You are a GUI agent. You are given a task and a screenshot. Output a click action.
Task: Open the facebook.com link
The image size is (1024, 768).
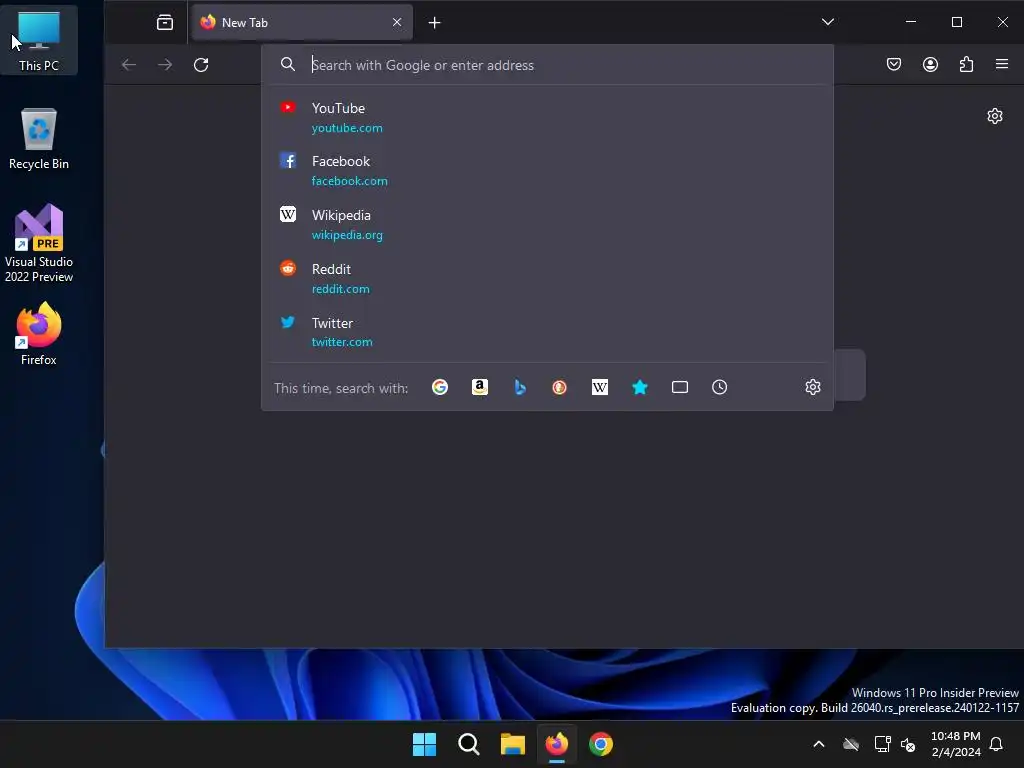click(349, 181)
